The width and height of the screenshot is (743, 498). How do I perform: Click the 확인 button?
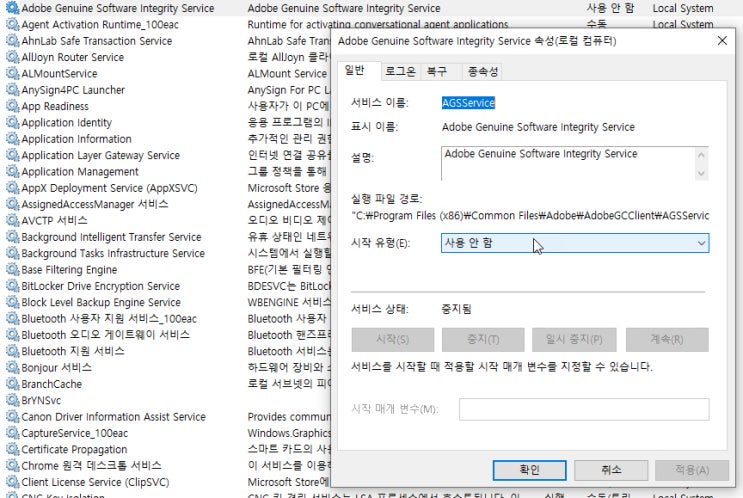529,470
